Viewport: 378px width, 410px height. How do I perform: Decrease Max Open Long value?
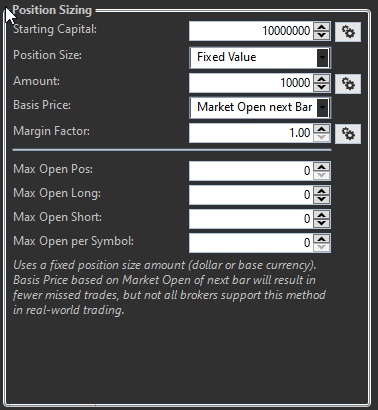[x=322, y=199]
